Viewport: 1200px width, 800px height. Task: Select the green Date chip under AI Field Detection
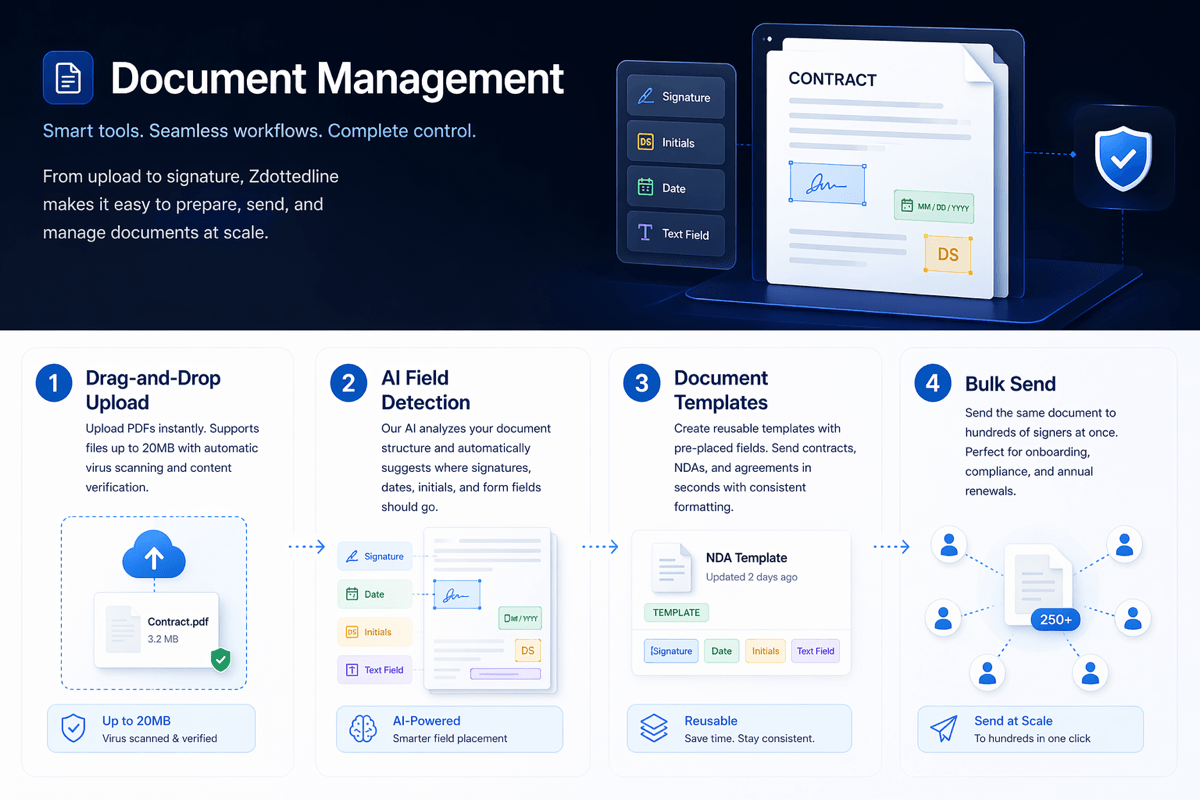click(375, 594)
